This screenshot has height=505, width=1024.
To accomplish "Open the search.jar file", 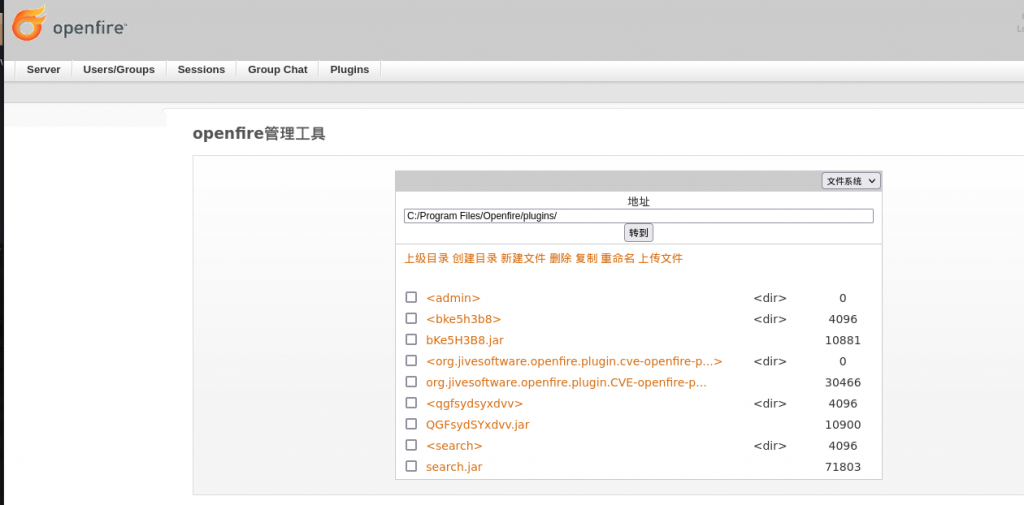I will click(454, 466).
